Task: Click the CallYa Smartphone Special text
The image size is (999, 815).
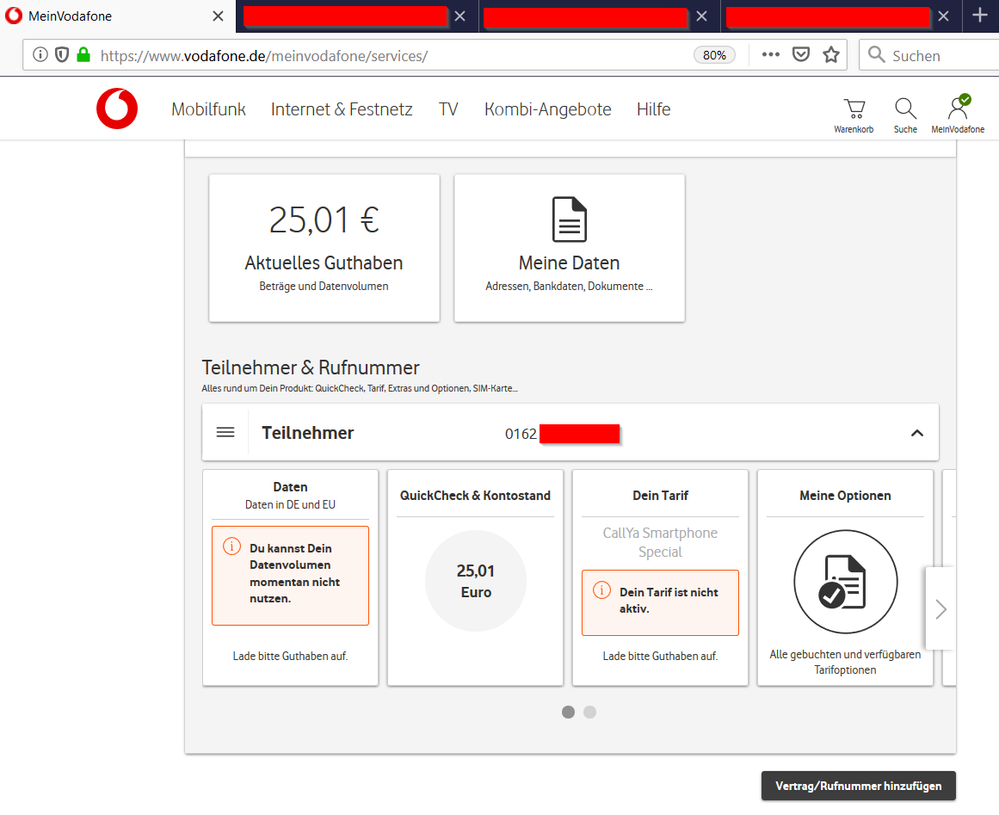Action: click(660, 542)
